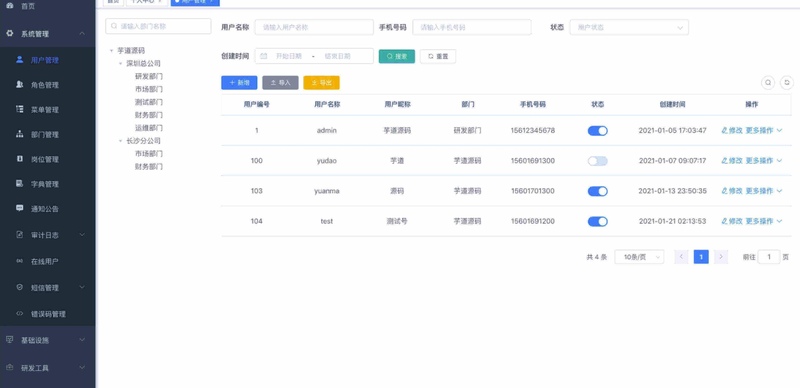
Task: Collapse the 系统管理 menu chevron
Action: pyautogui.click(x=82, y=34)
